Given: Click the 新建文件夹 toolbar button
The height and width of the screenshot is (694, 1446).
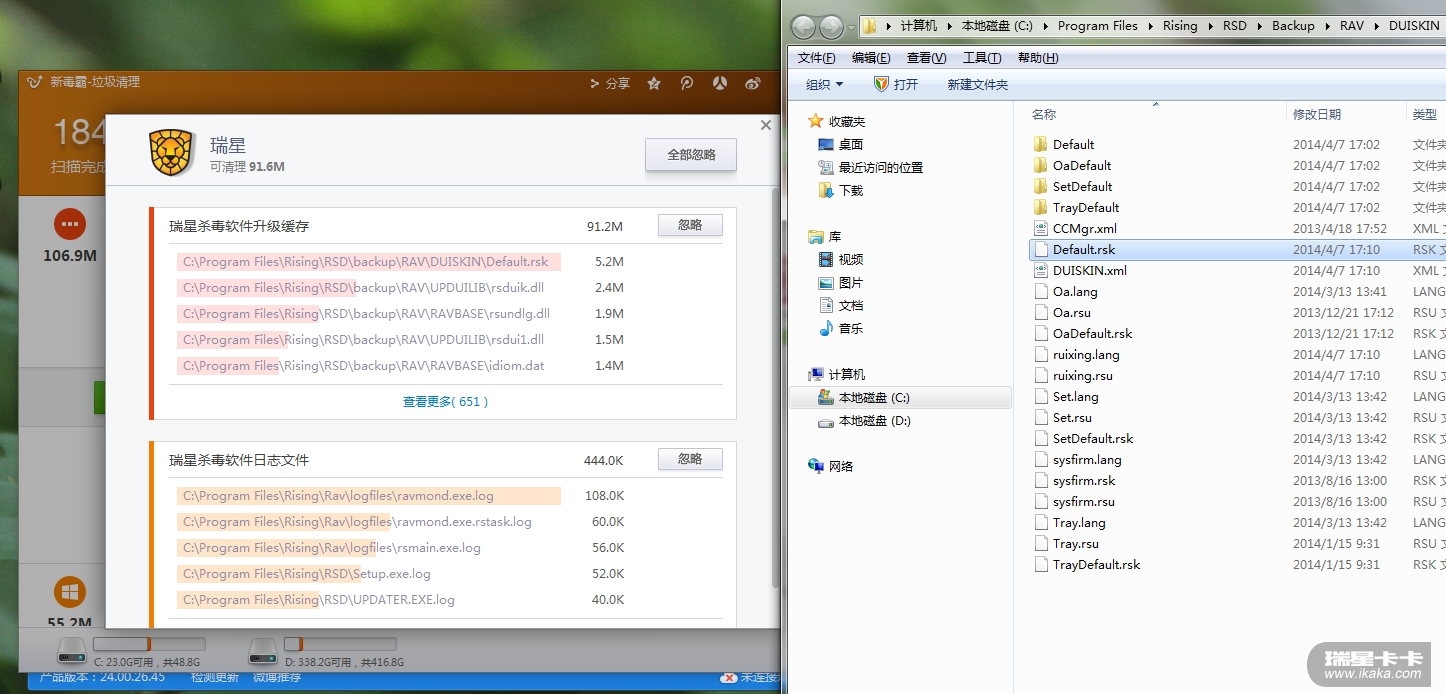Looking at the screenshot, I should 978,85.
